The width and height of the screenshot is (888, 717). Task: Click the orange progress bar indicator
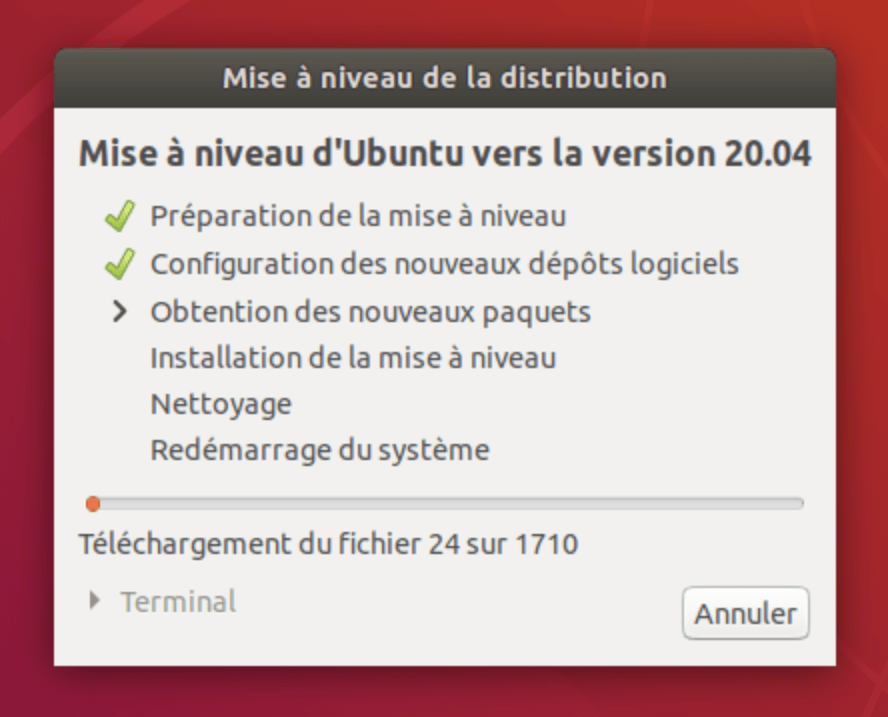pyautogui.click(x=93, y=504)
